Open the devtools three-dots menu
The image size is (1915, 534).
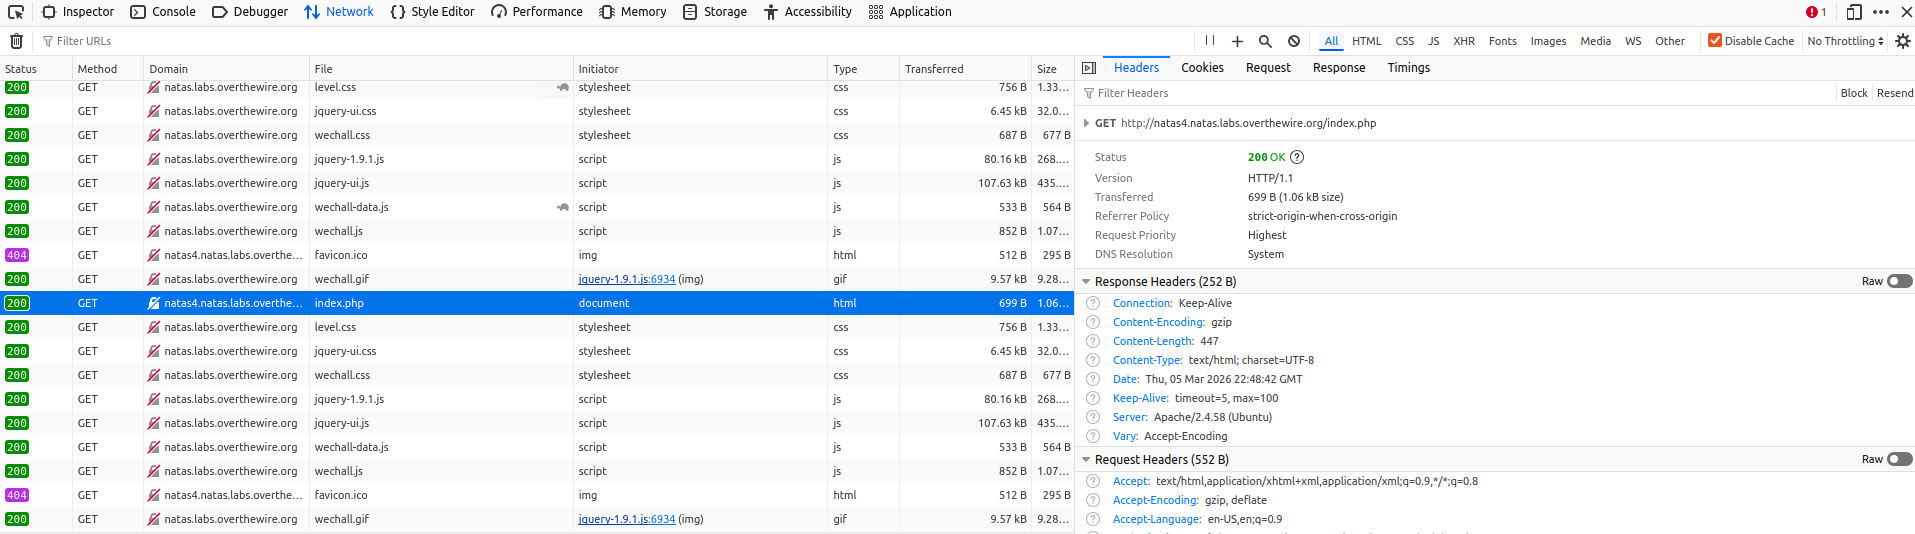click(x=1881, y=12)
